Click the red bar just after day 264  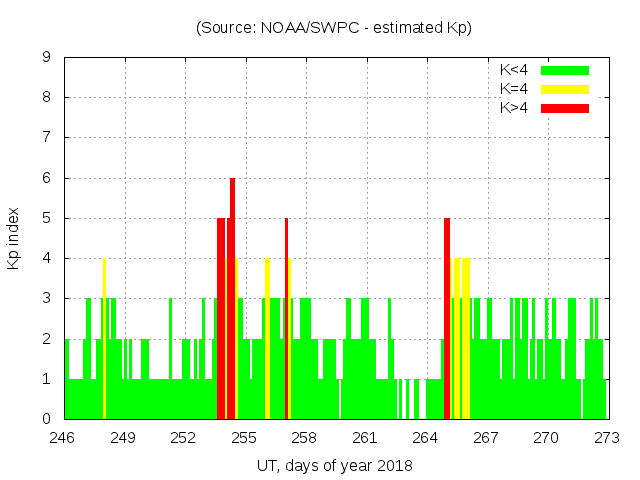click(447, 320)
